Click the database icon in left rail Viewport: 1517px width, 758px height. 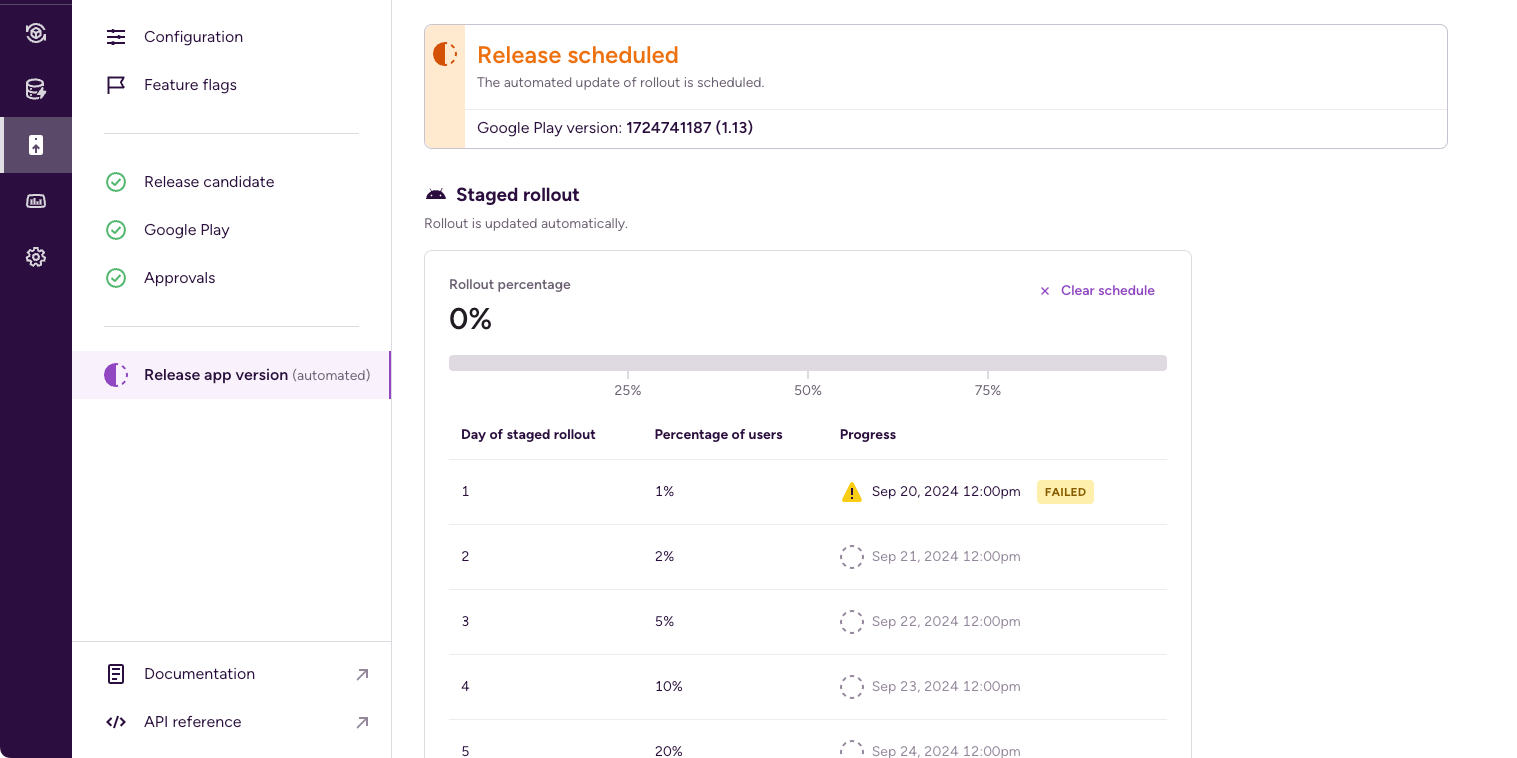pos(36,90)
